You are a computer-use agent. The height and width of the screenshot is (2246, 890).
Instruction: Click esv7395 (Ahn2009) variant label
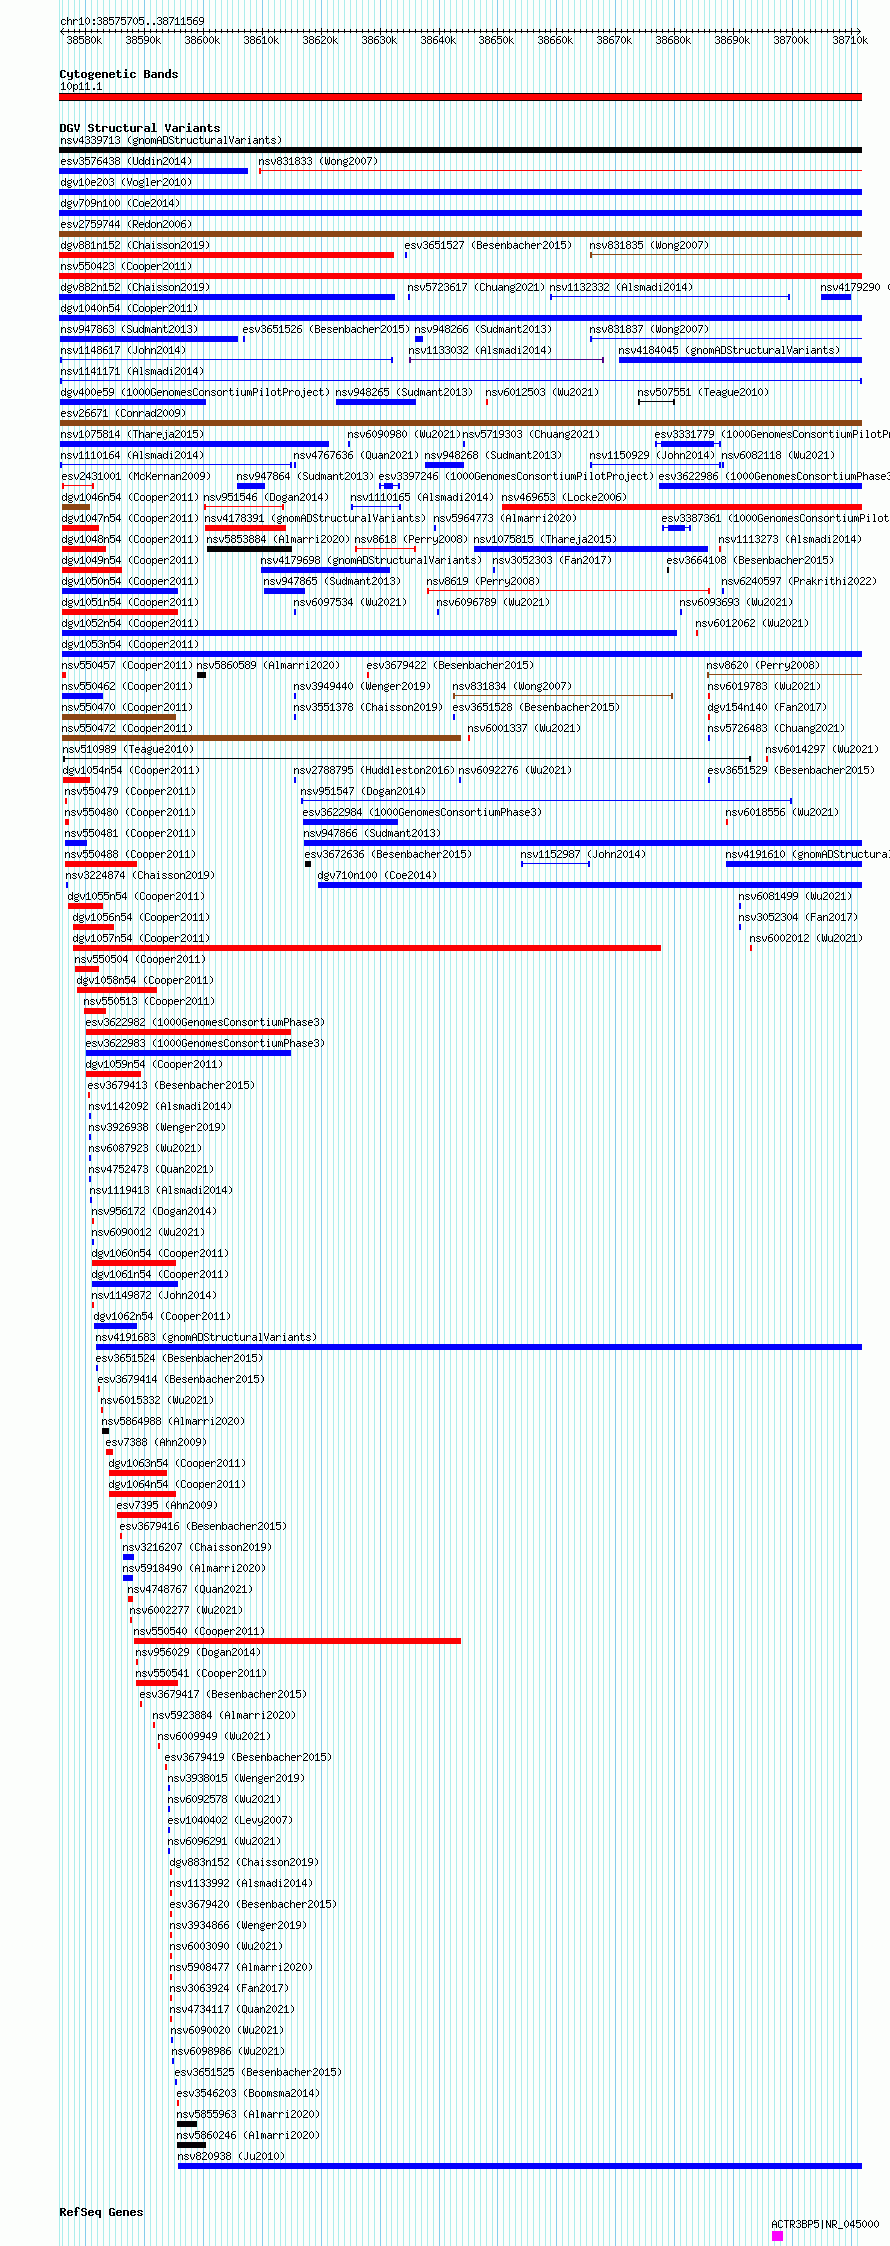click(167, 1505)
